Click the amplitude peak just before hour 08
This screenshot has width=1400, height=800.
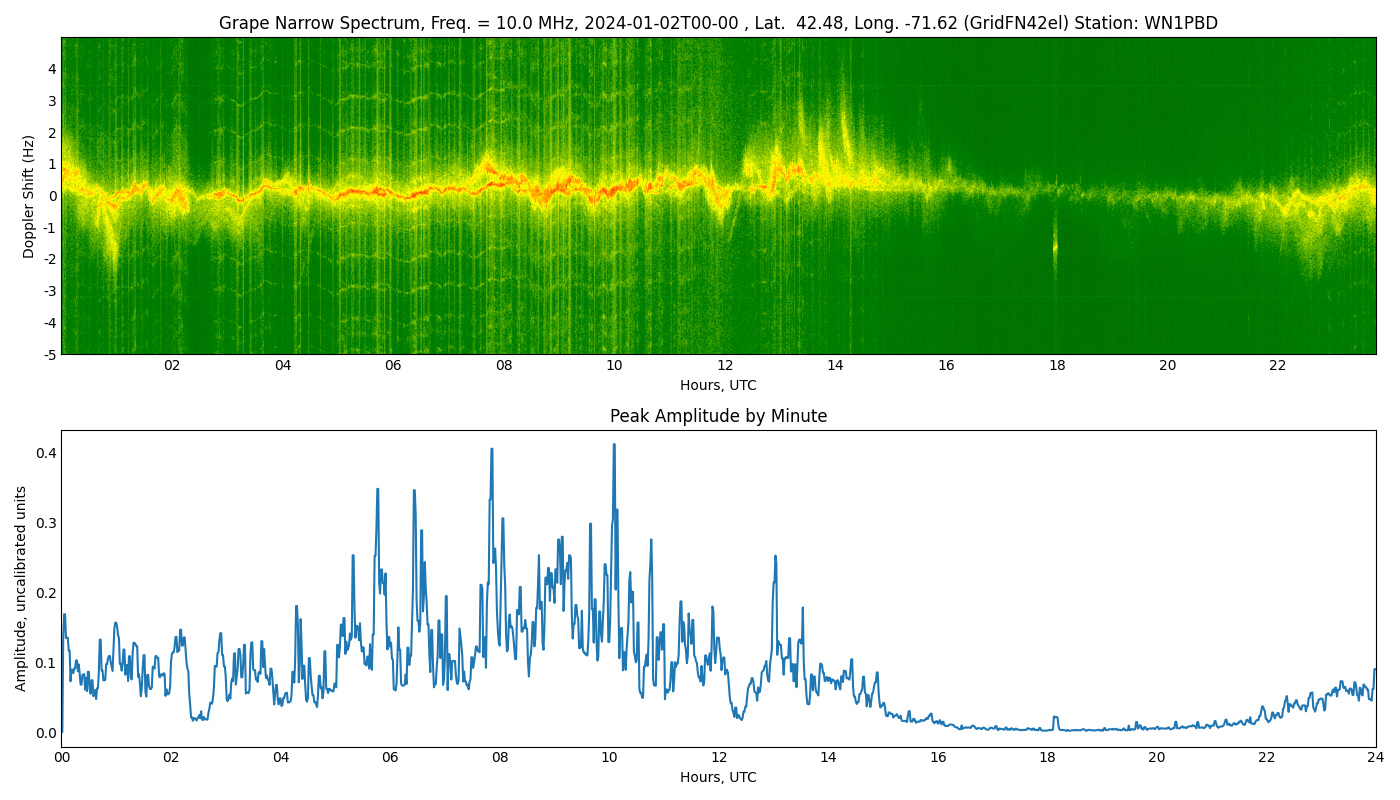(x=492, y=450)
